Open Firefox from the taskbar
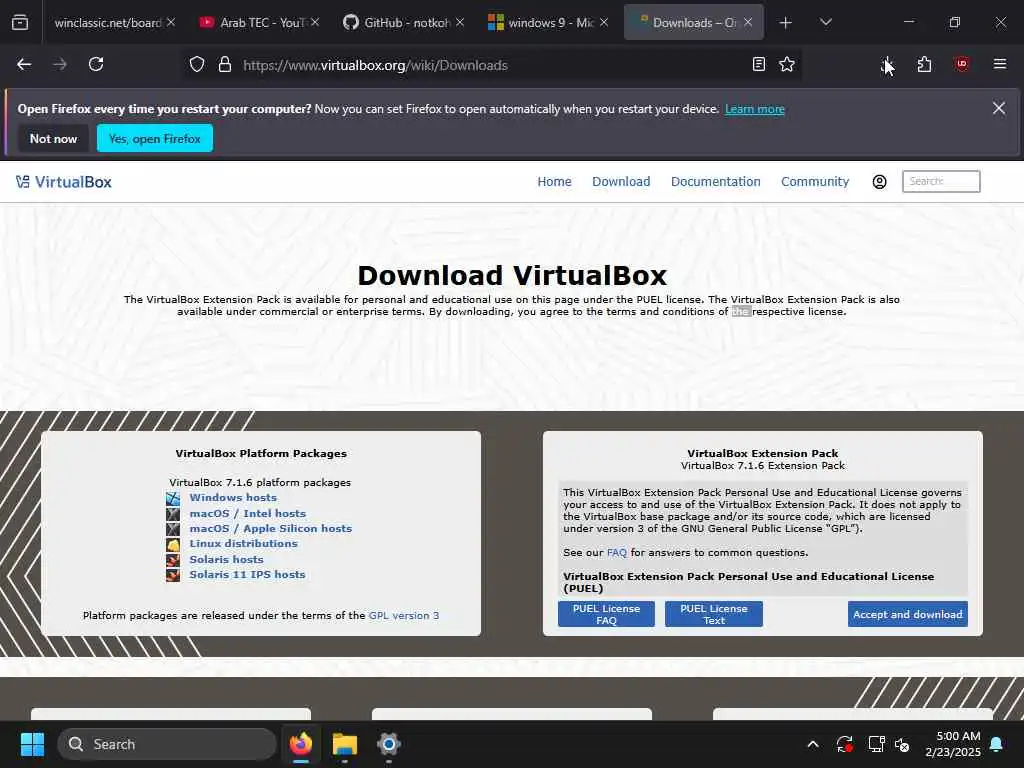 pos(301,744)
